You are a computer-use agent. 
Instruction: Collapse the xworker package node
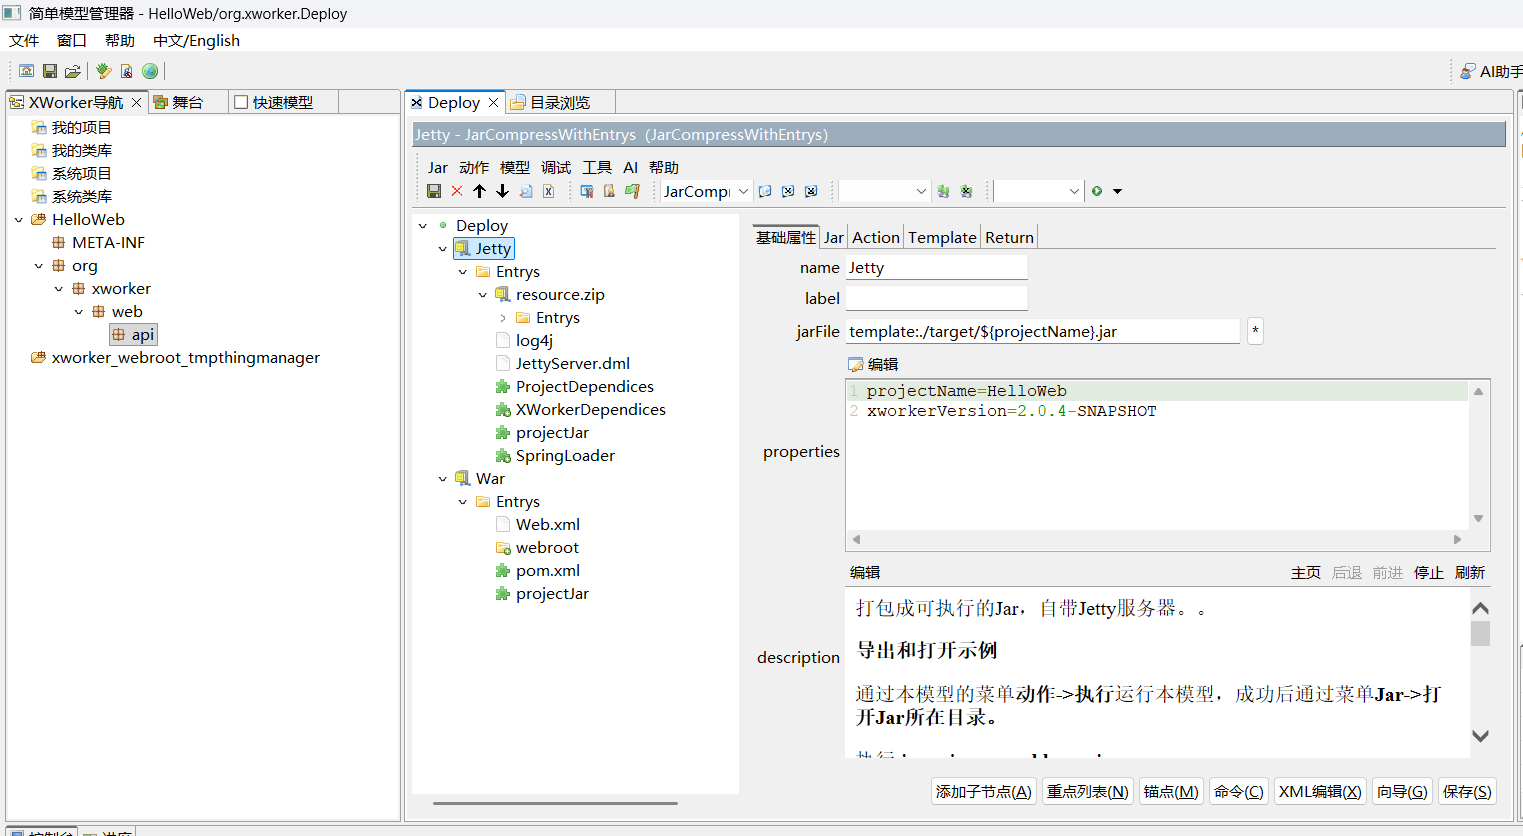(x=59, y=288)
